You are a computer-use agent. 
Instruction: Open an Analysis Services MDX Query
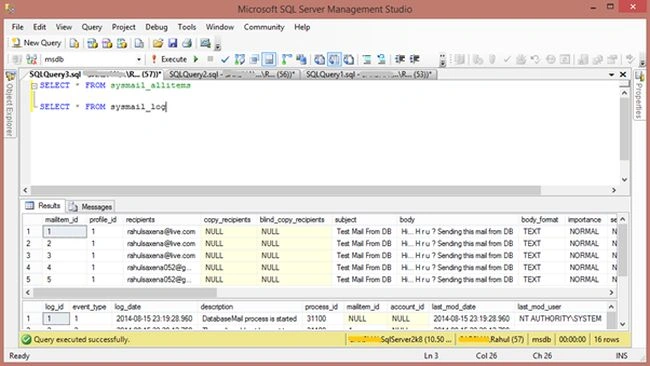pos(92,43)
